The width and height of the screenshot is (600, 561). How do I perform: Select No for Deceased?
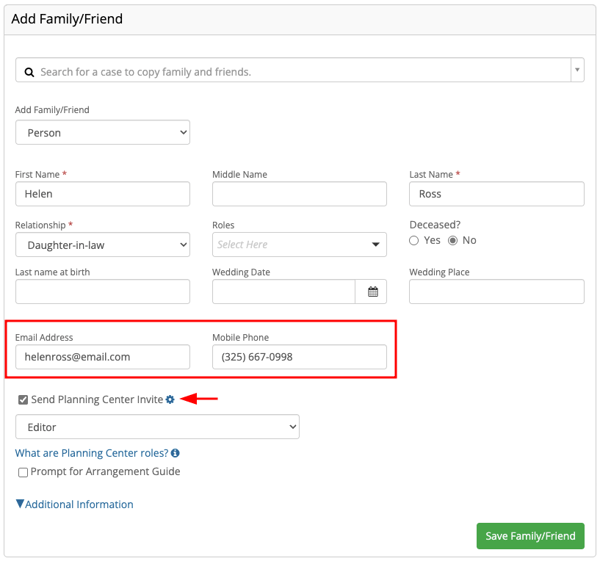pos(453,241)
